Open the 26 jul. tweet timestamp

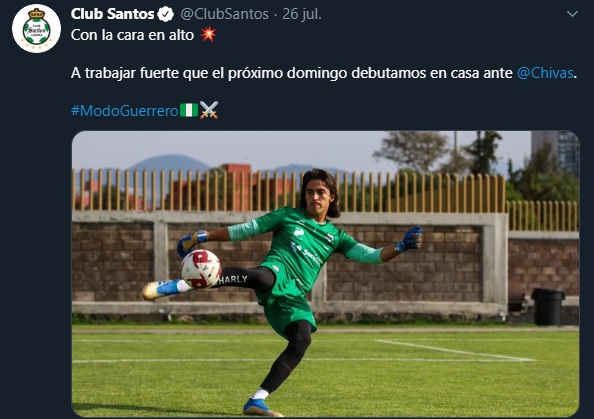coord(302,14)
